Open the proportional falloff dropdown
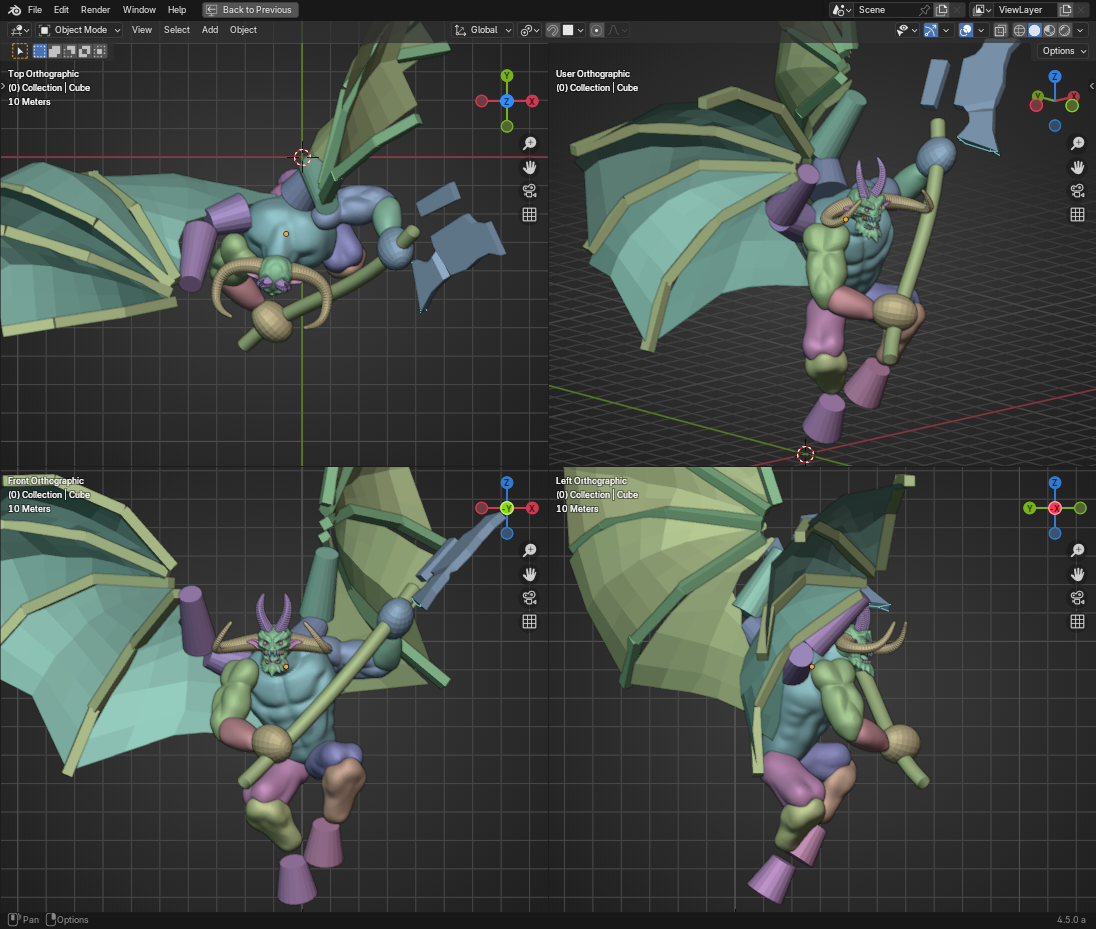 tap(617, 30)
